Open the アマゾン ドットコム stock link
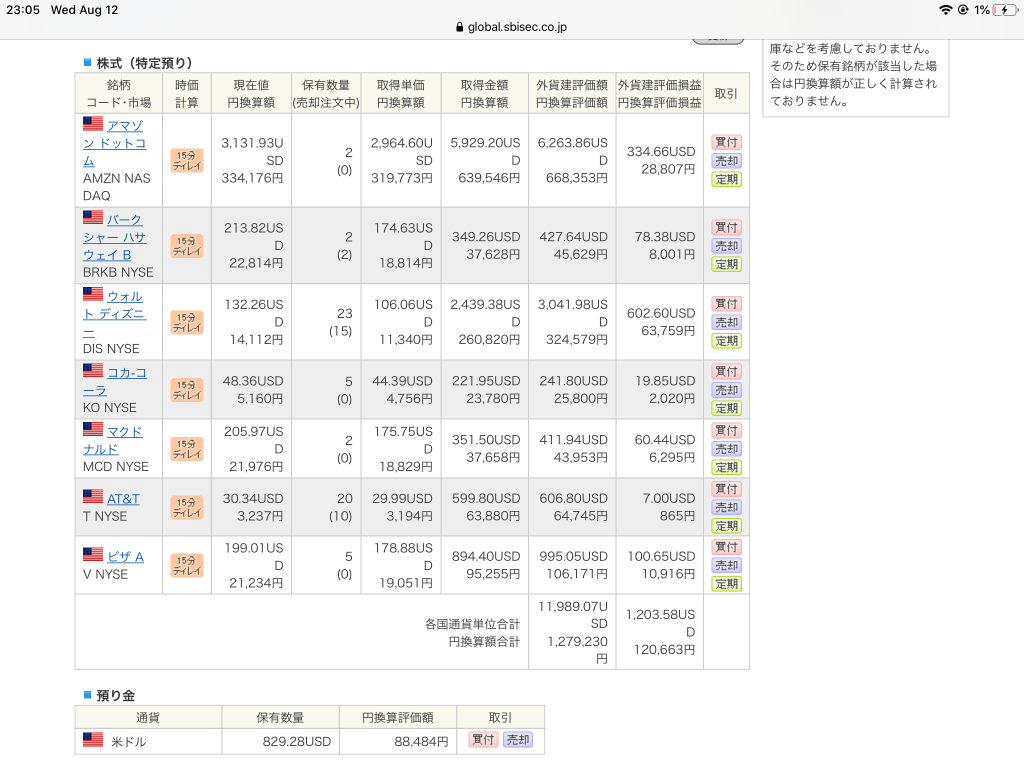 click(x=115, y=143)
